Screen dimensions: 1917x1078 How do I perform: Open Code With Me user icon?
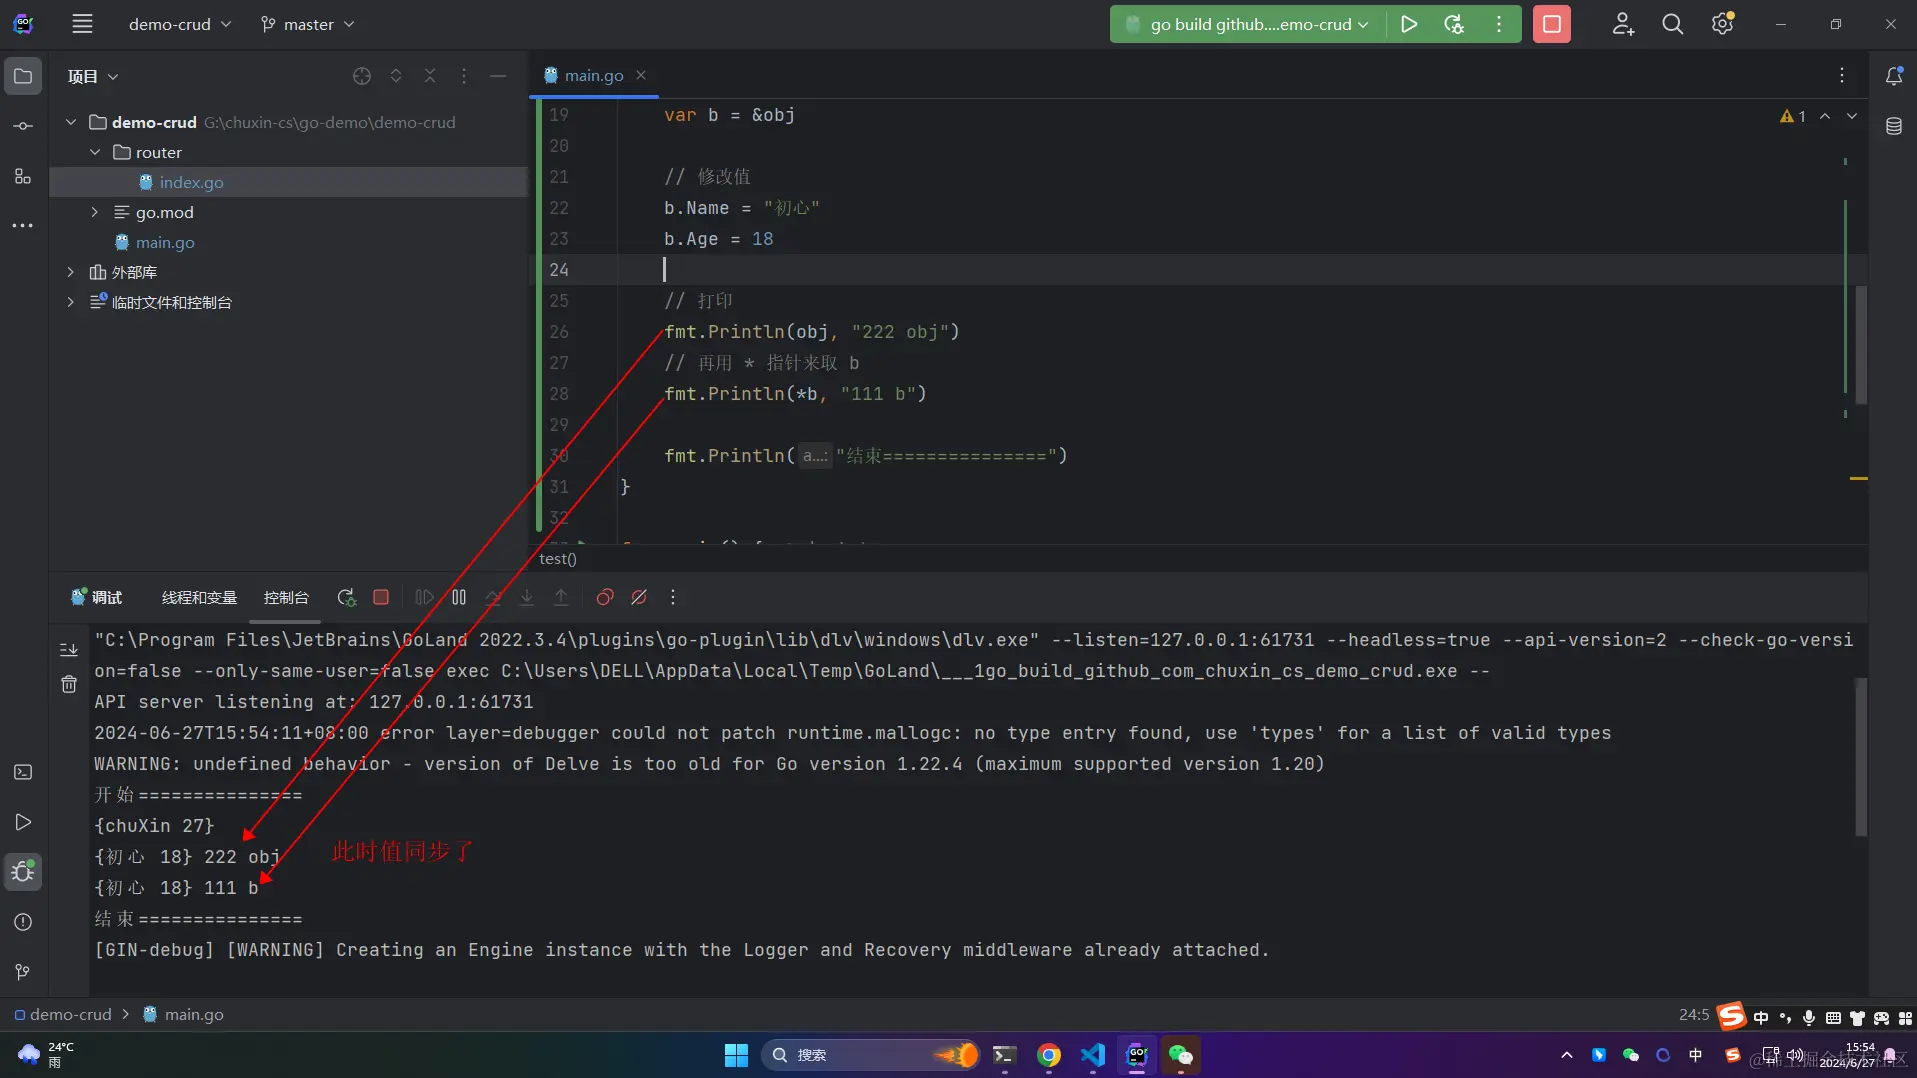[1623, 24]
